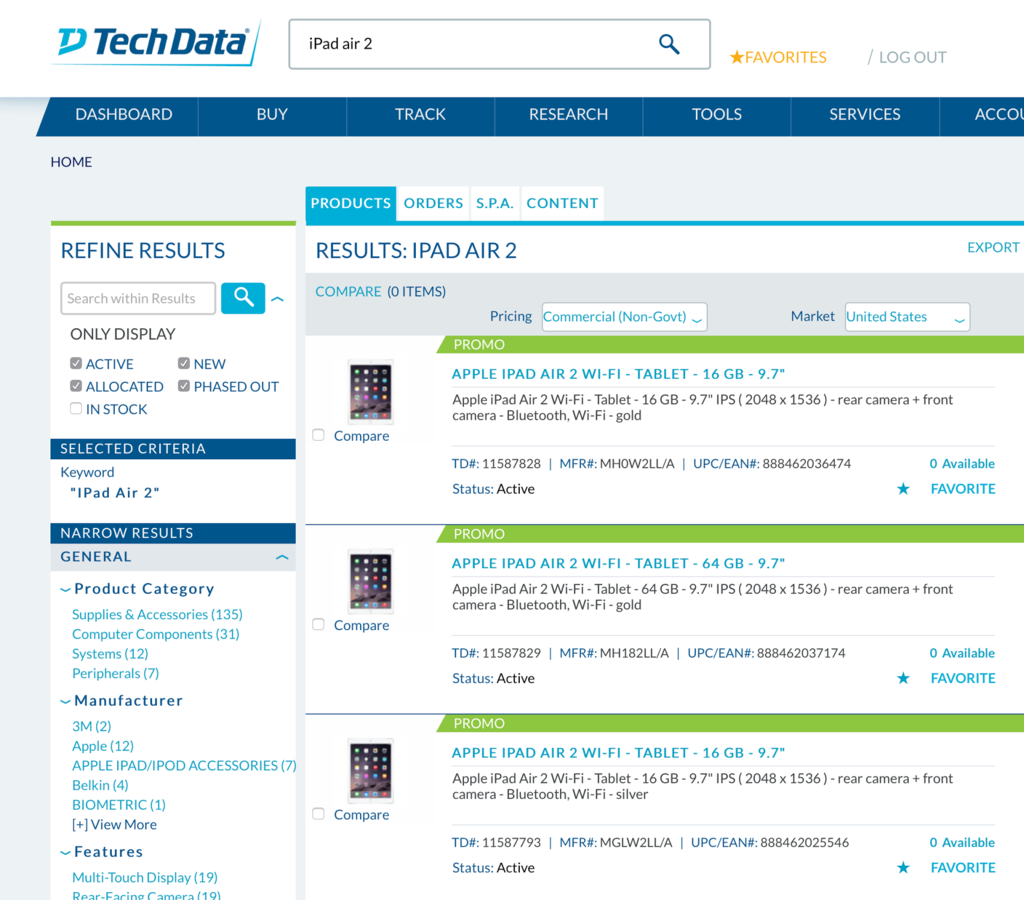
Task: Uncheck the Phased Out filter
Action: [x=184, y=386]
